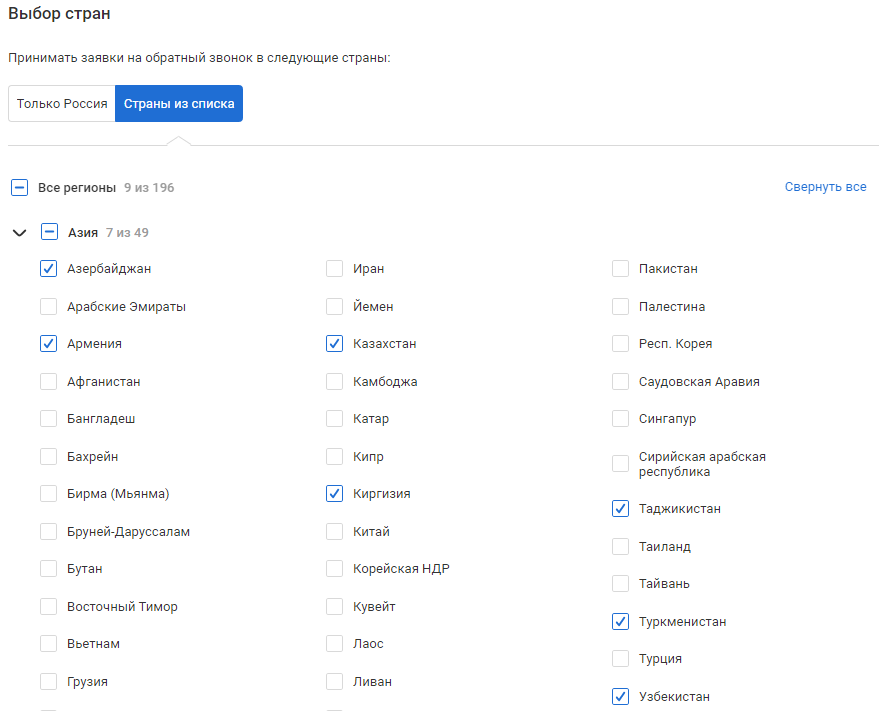Image resolution: width=879 pixels, height=711 pixels.
Task: Uncheck the Азербайджан checkbox
Action: point(49,269)
